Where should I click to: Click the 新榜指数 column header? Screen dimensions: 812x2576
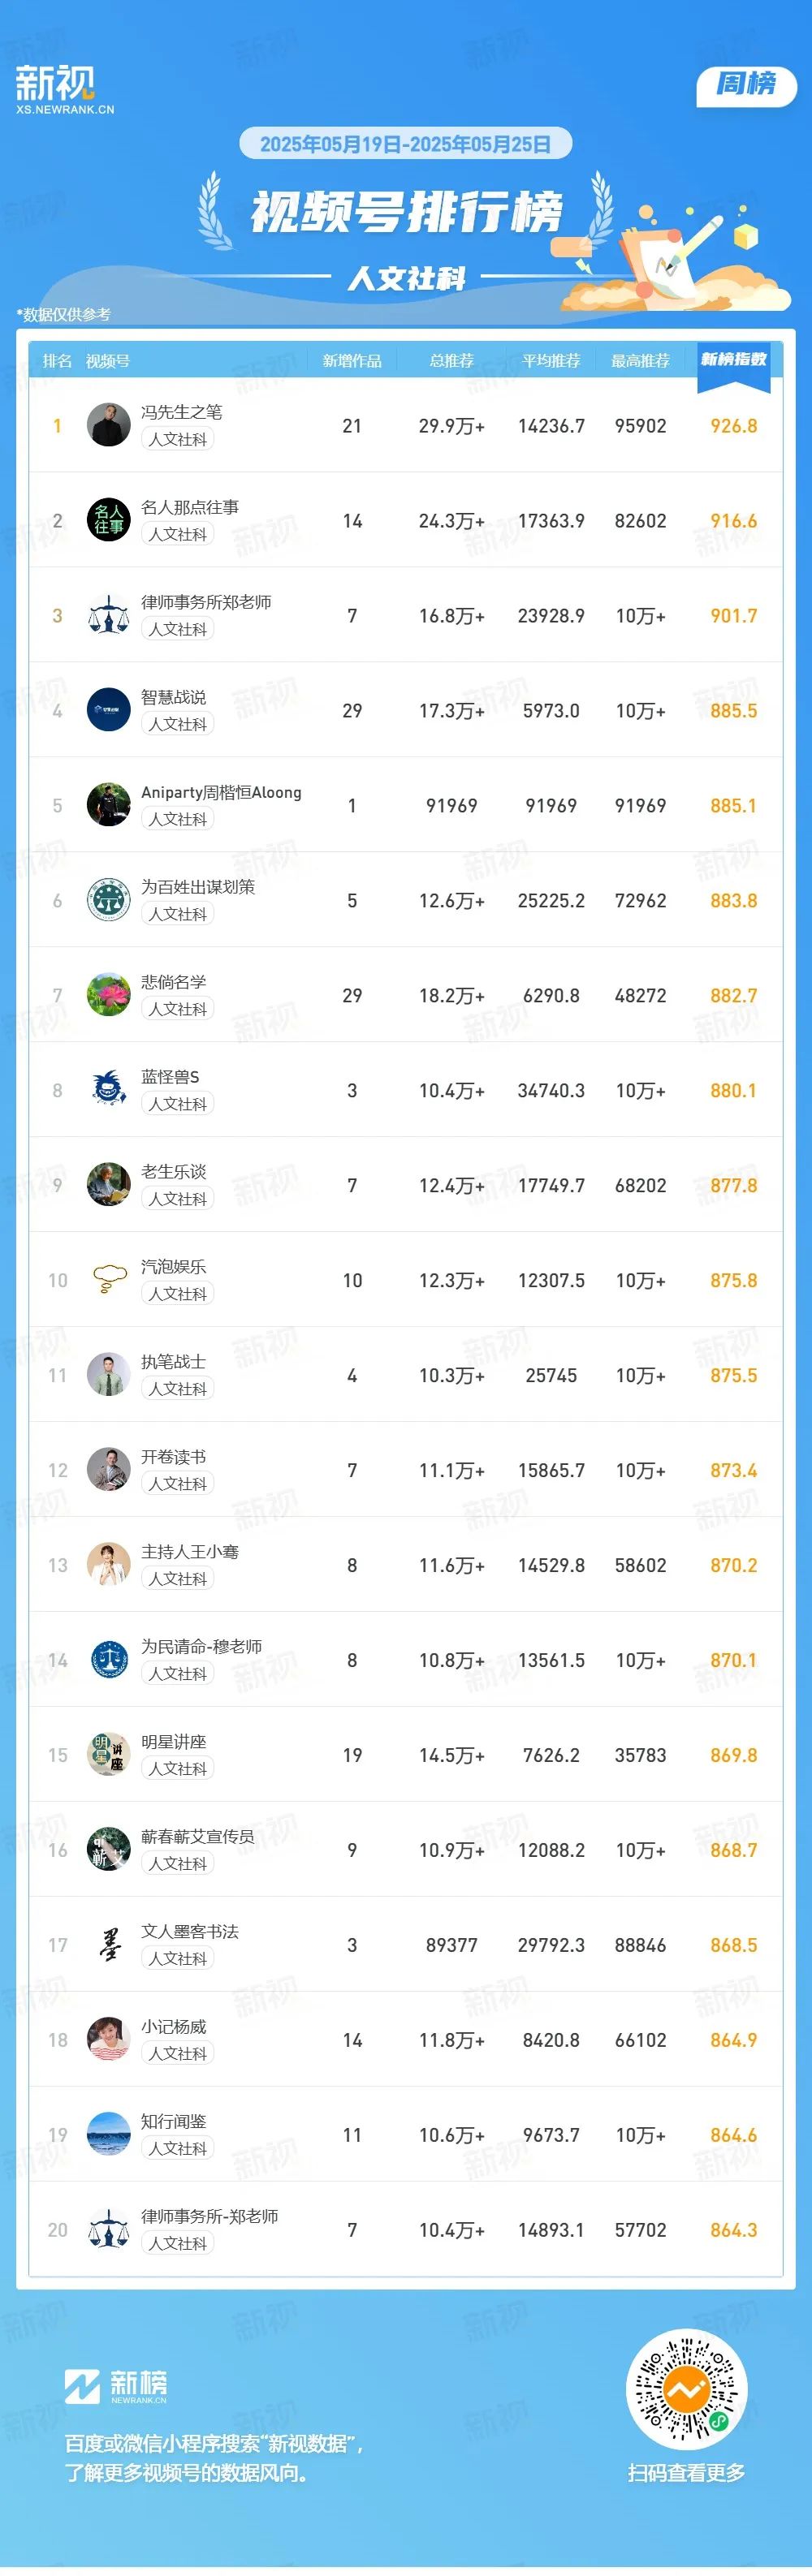point(733,359)
